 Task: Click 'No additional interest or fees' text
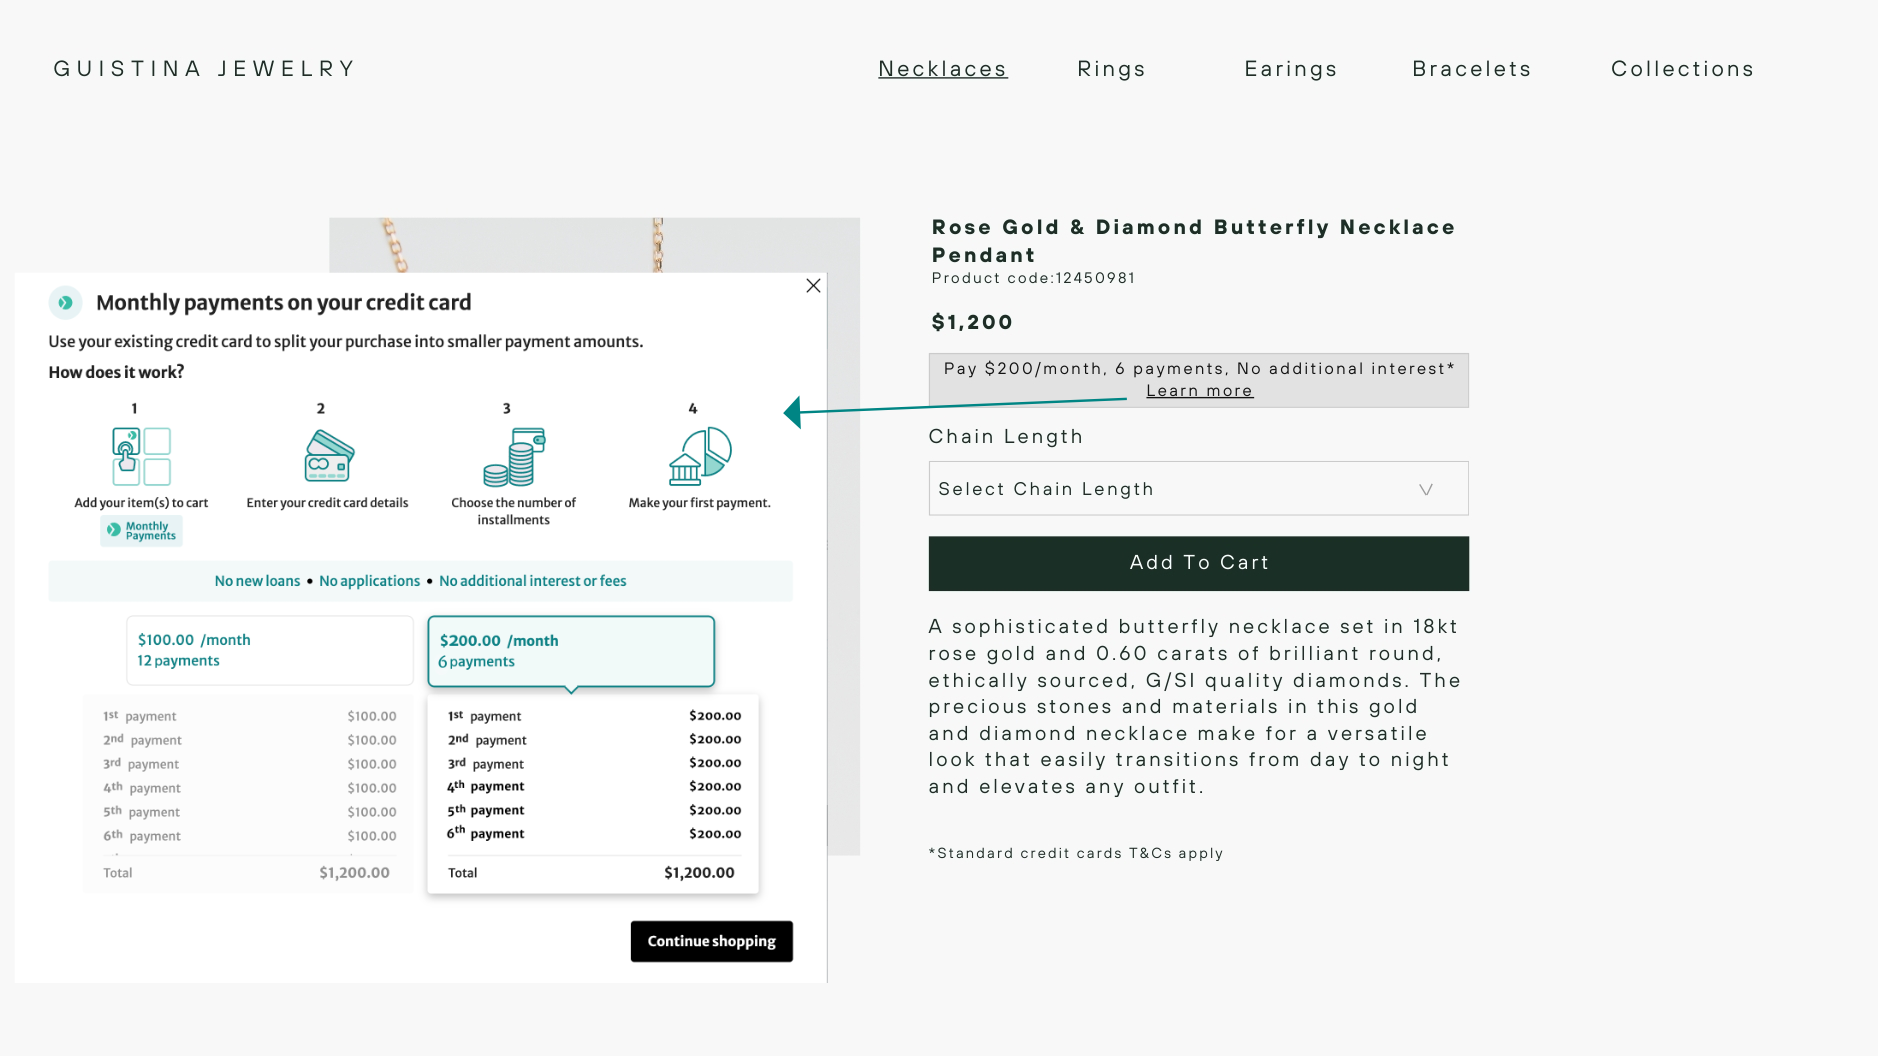(532, 581)
